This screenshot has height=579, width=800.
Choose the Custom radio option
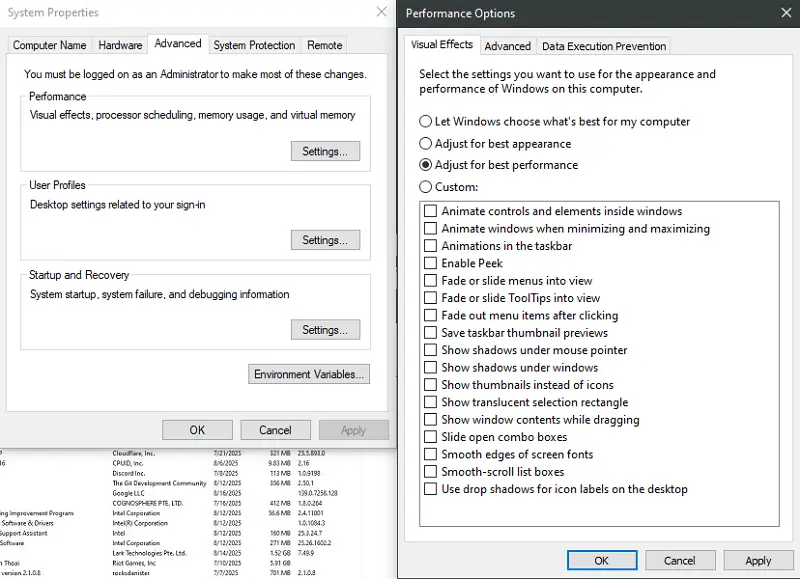[426, 187]
